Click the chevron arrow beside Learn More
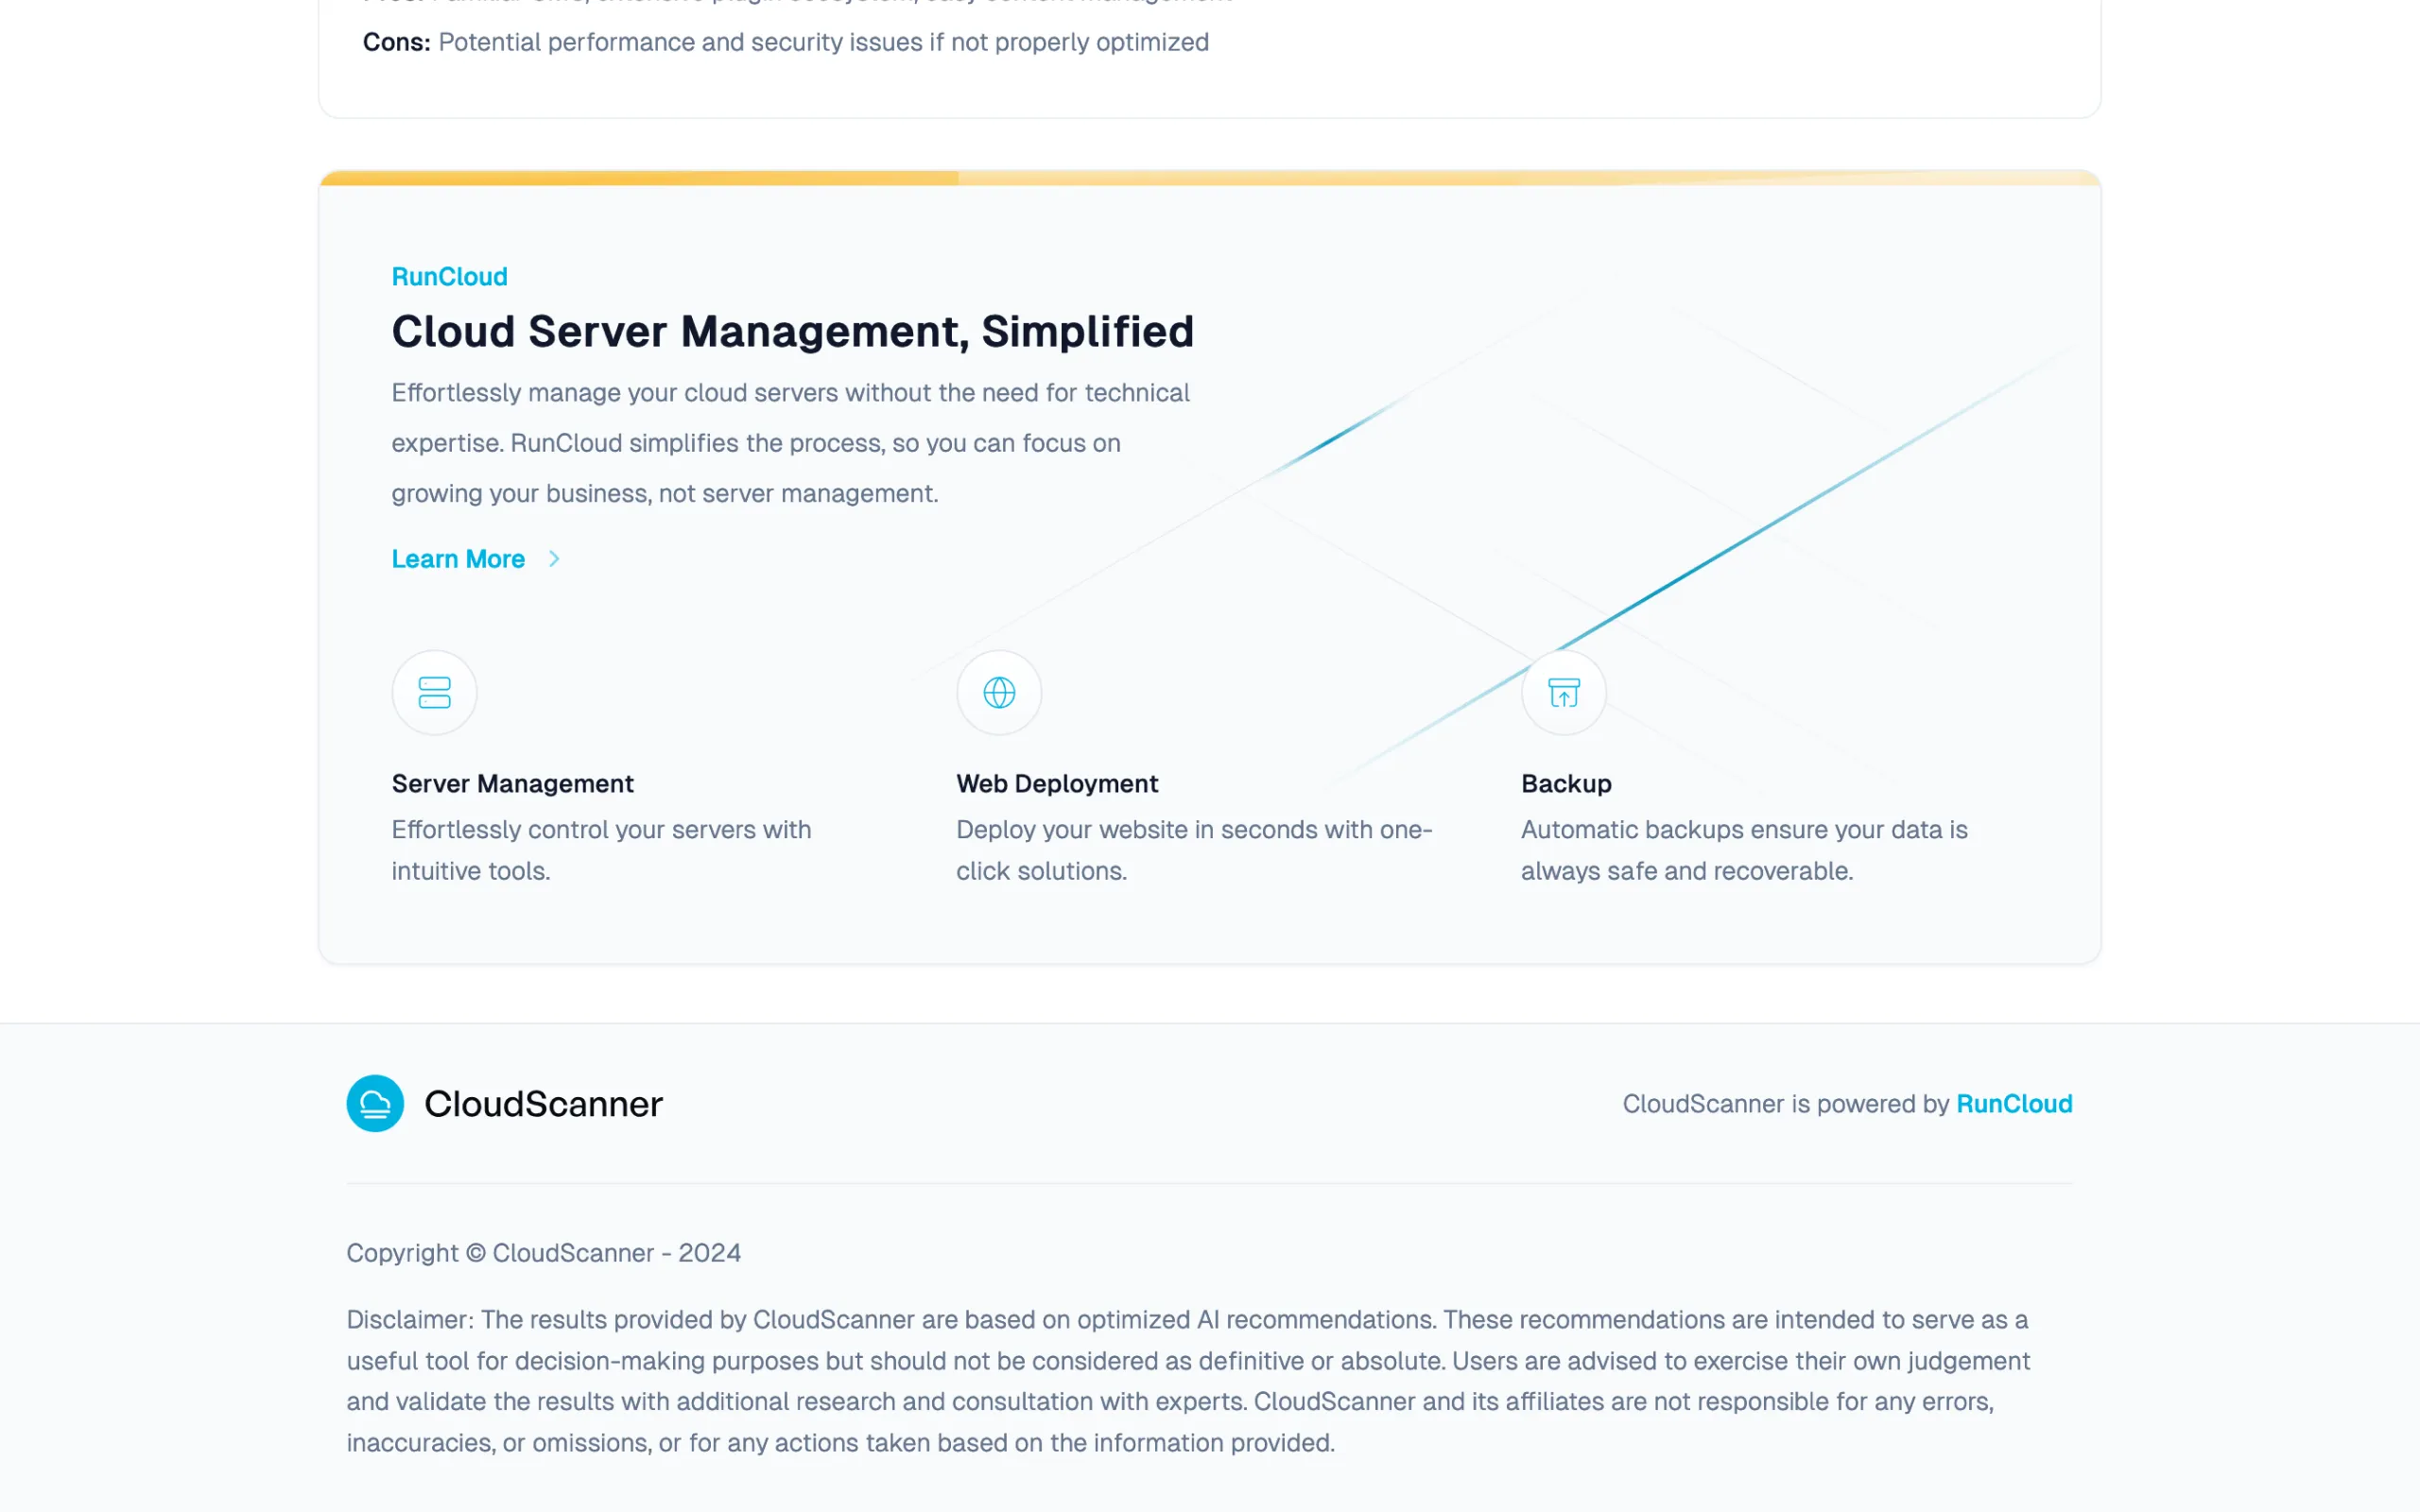The image size is (2420, 1512). [x=553, y=559]
